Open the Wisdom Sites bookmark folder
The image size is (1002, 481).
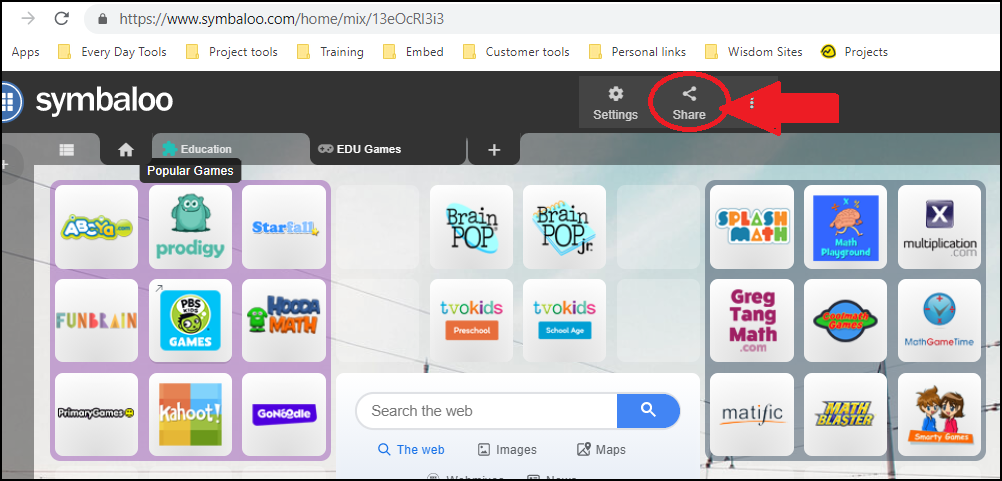click(x=753, y=52)
